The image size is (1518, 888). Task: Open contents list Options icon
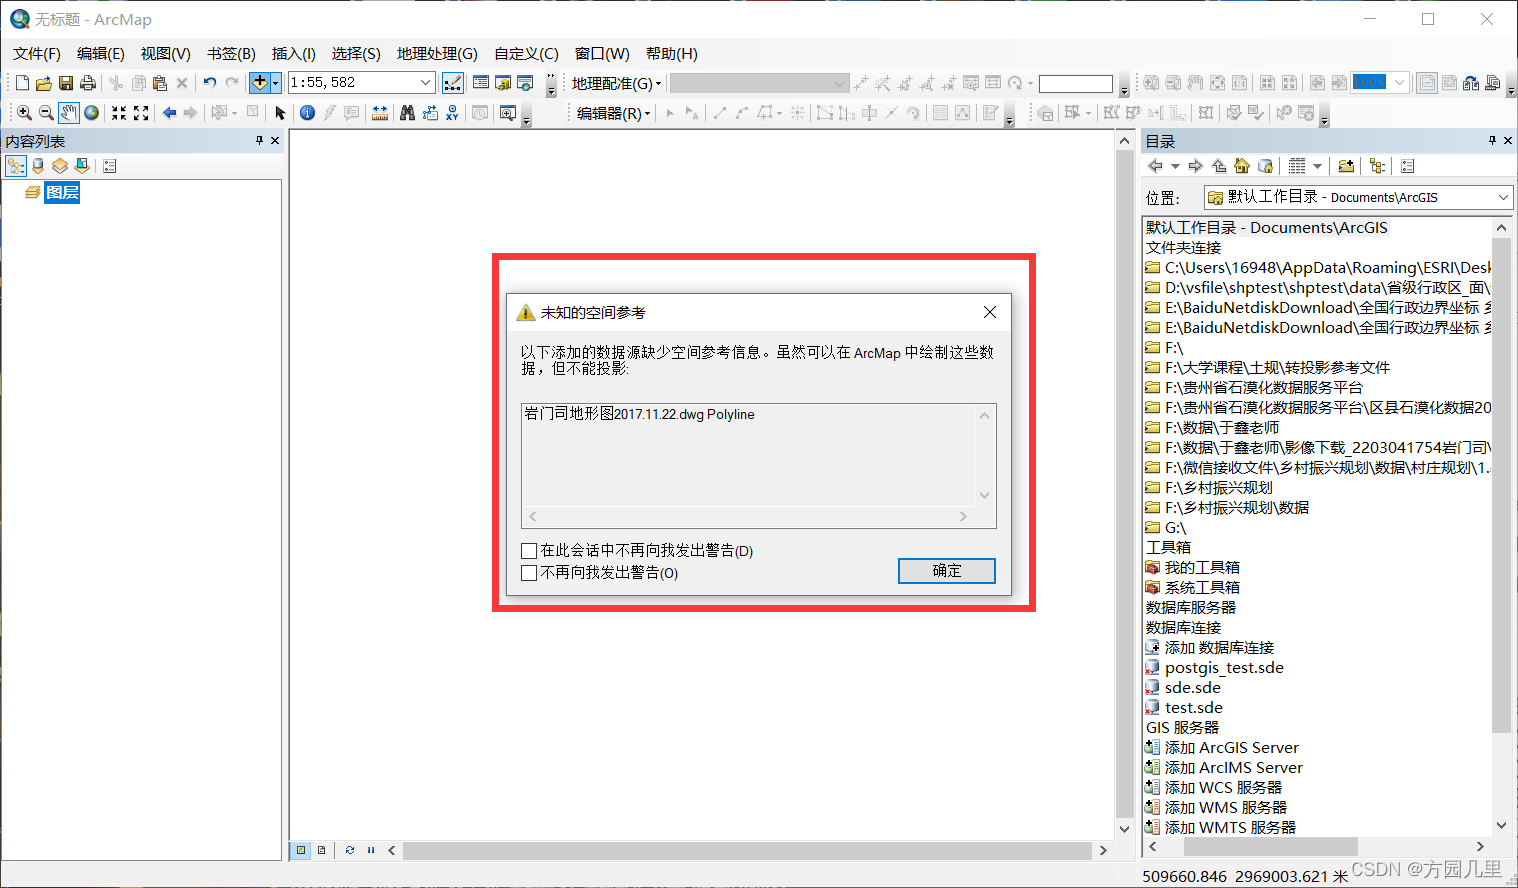[x=110, y=166]
